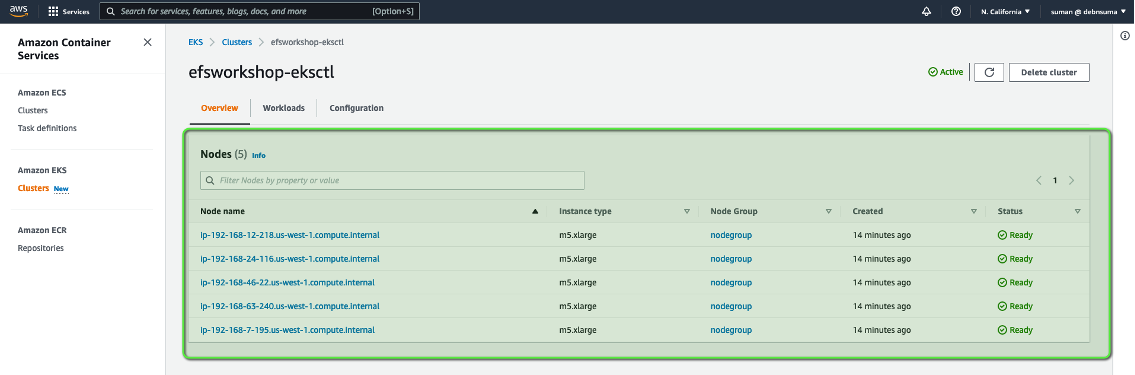
Task: Click the Node name column header
Action: tap(222, 211)
